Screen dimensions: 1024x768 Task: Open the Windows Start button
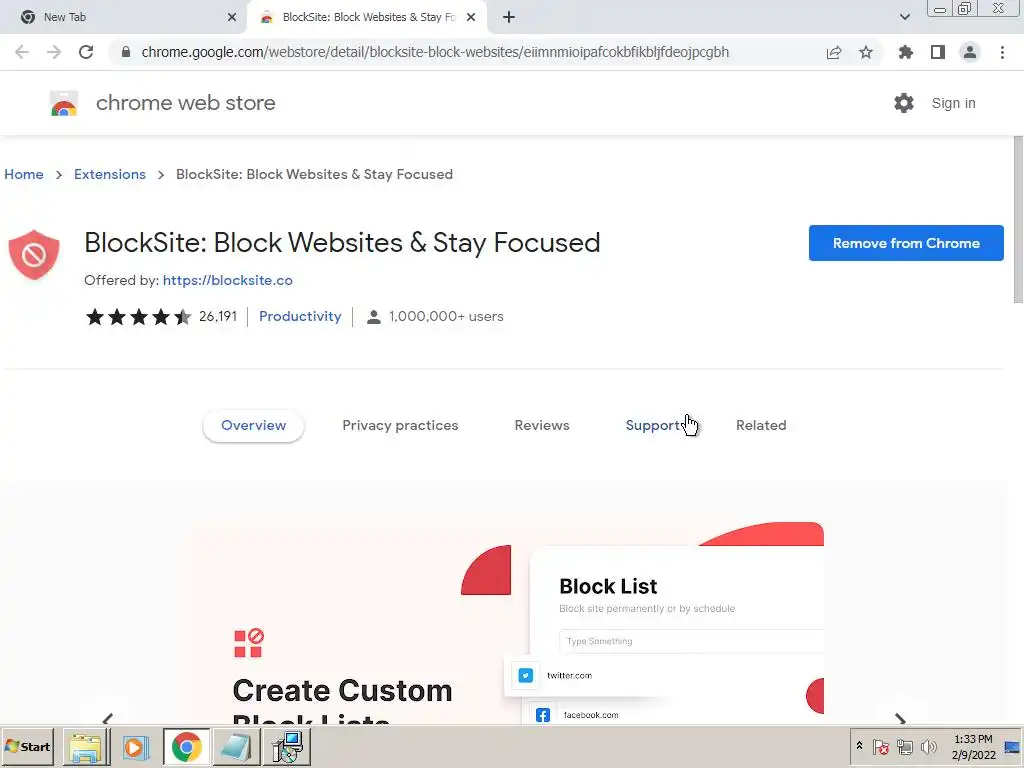click(x=27, y=746)
